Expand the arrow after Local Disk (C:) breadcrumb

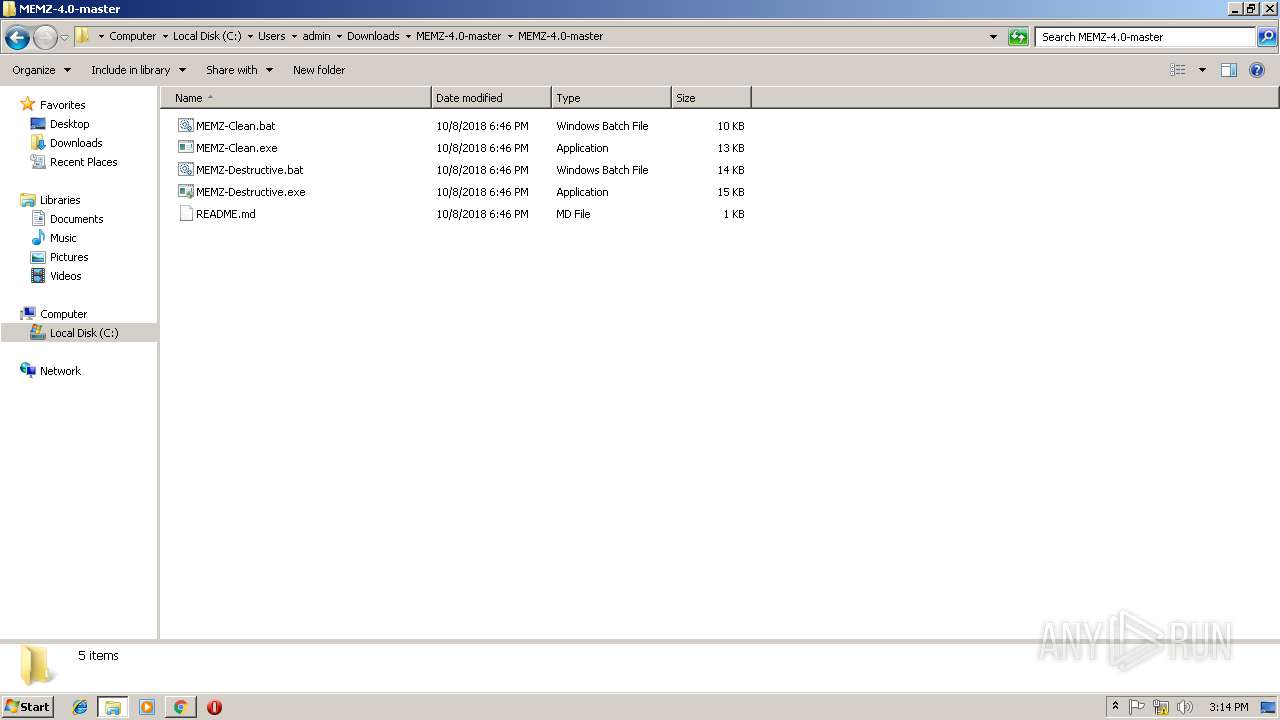249,36
